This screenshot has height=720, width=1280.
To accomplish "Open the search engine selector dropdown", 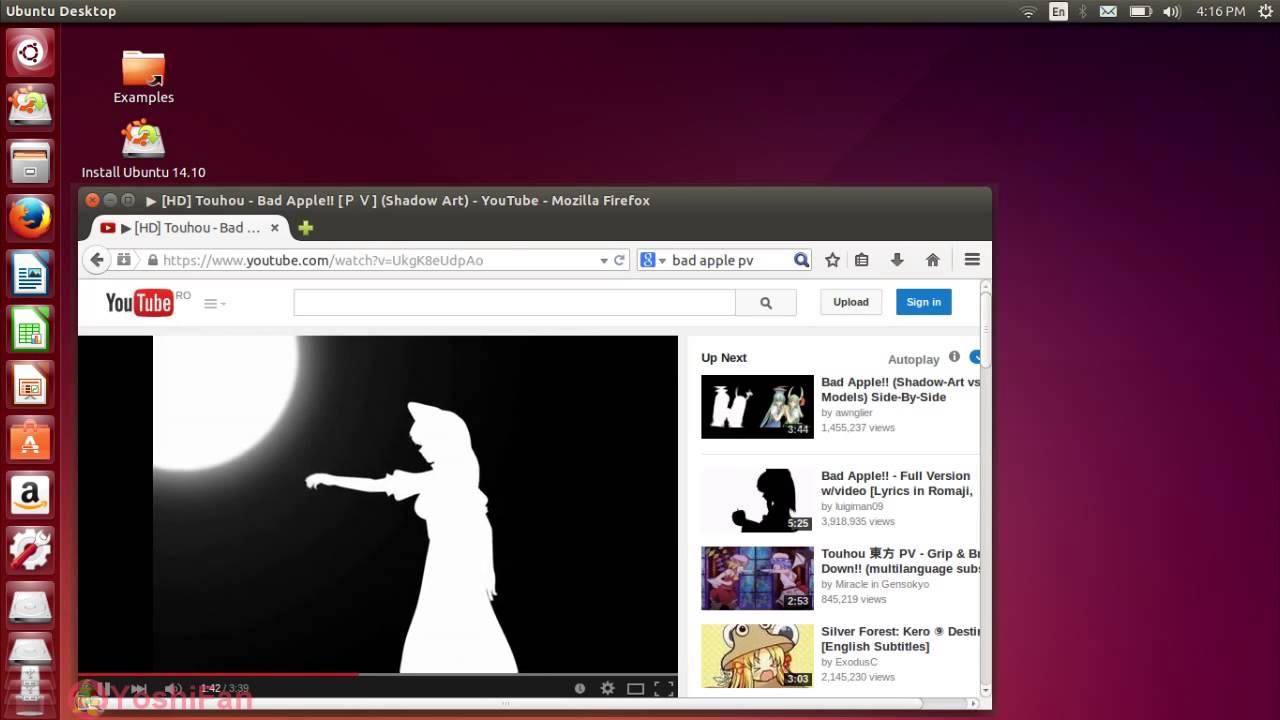I will (x=653, y=260).
